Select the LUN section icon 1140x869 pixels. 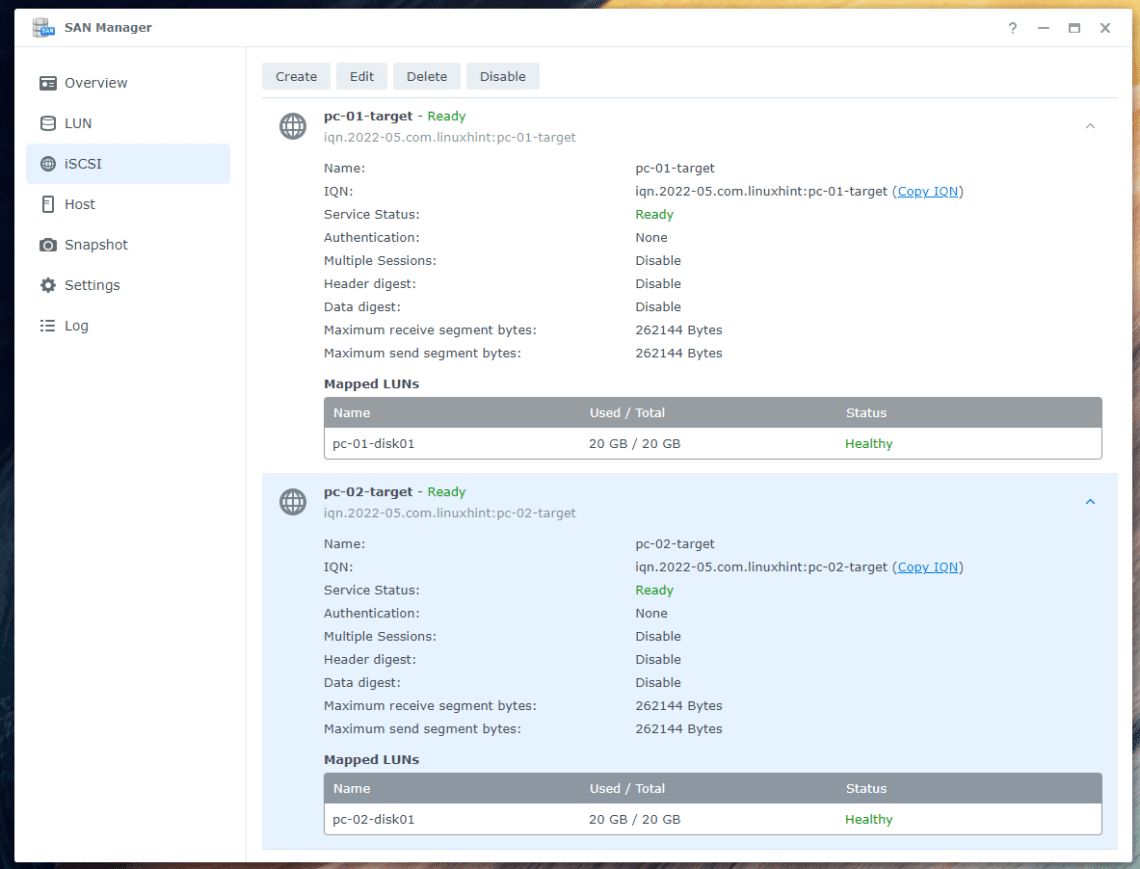47,123
